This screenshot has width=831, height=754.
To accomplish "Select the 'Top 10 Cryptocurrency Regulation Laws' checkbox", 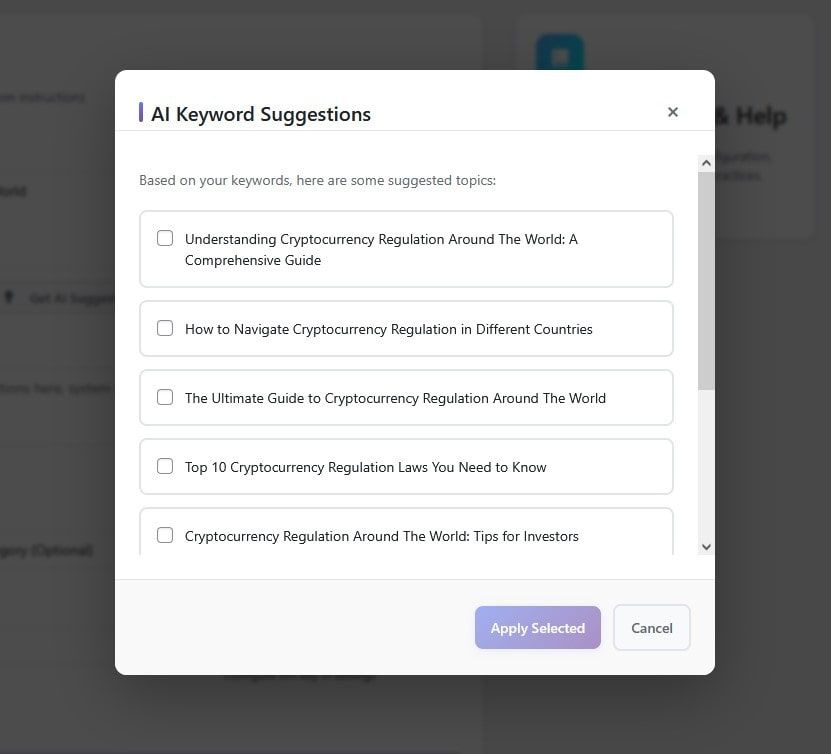I will [165, 466].
